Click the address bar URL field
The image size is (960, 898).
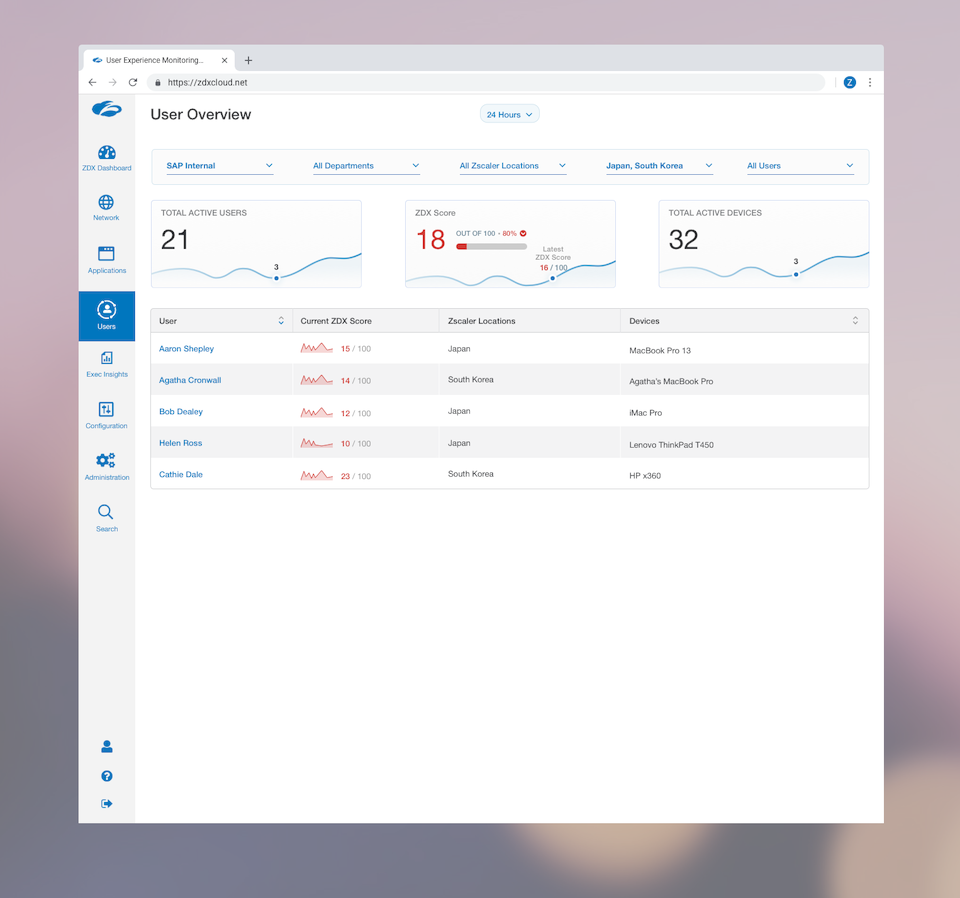(x=486, y=83)
